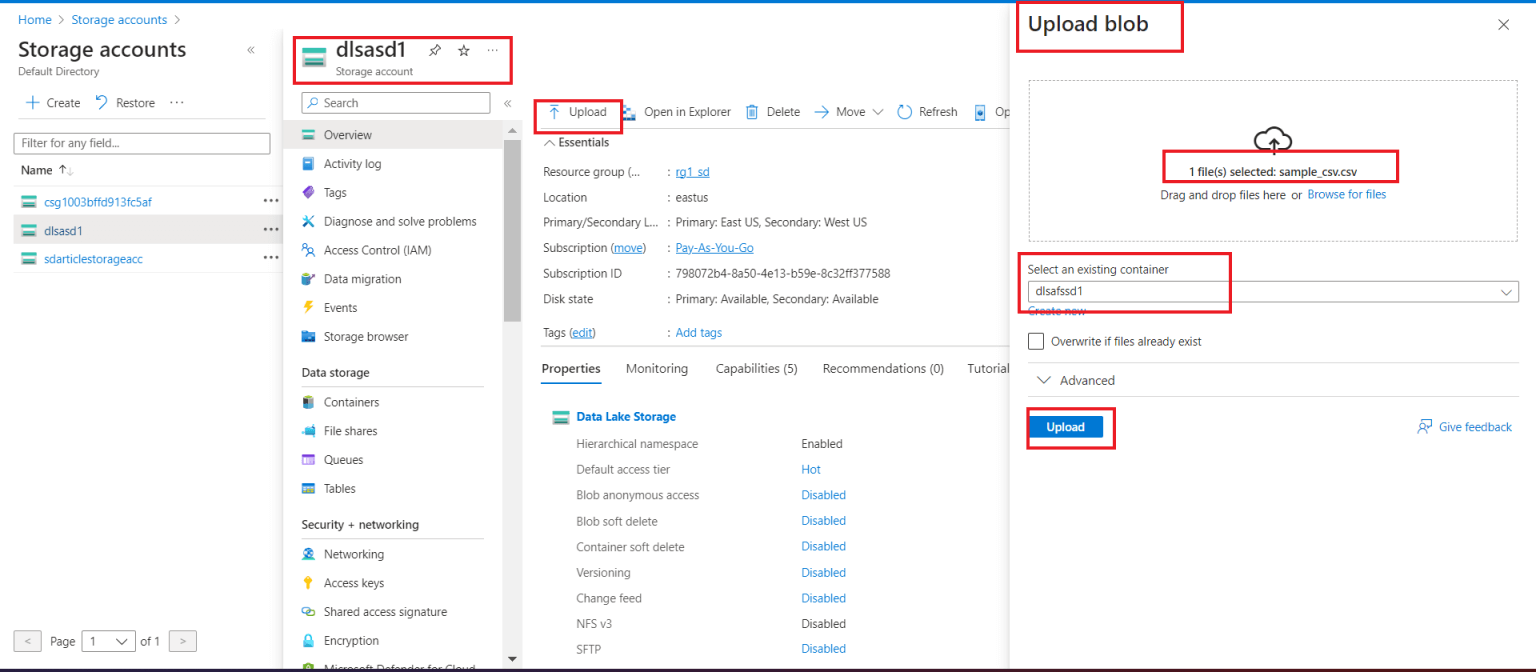Click Storage accounts breadcrumb link
Screen dimensions: 1536x672
tap(118, 20)
